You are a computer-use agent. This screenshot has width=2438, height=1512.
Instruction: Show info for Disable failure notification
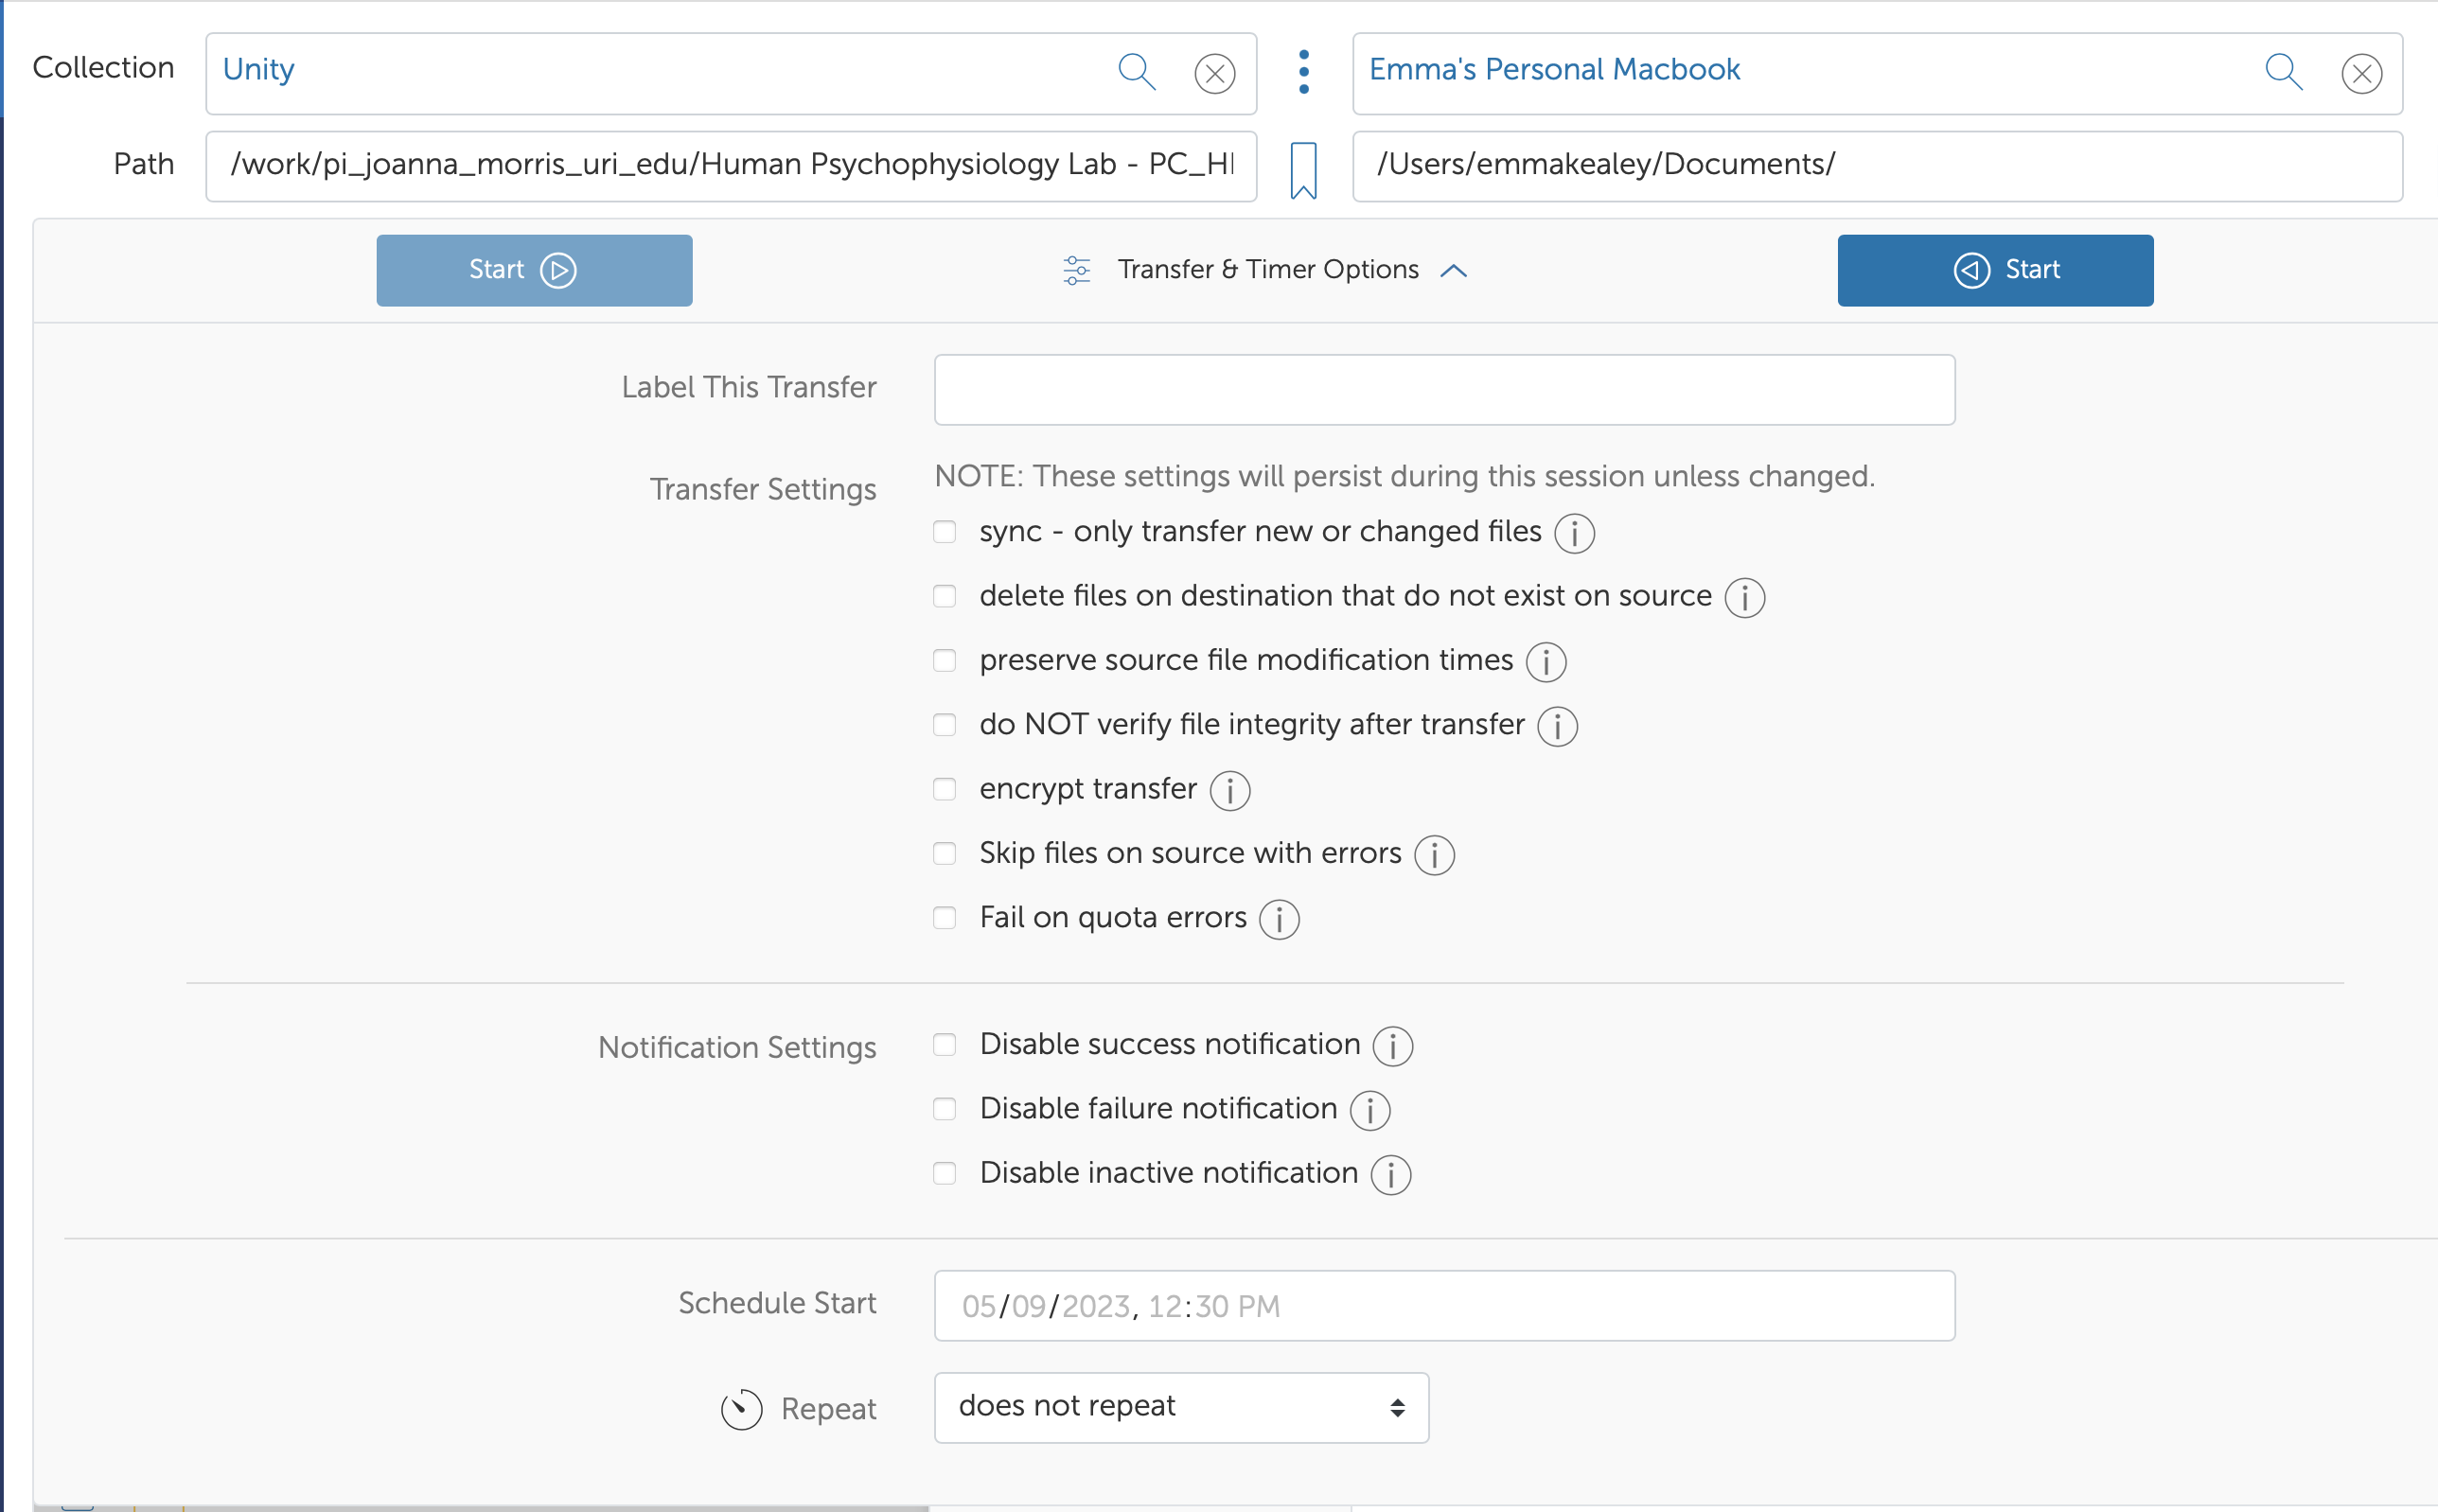click(x=1369, y=1110)
